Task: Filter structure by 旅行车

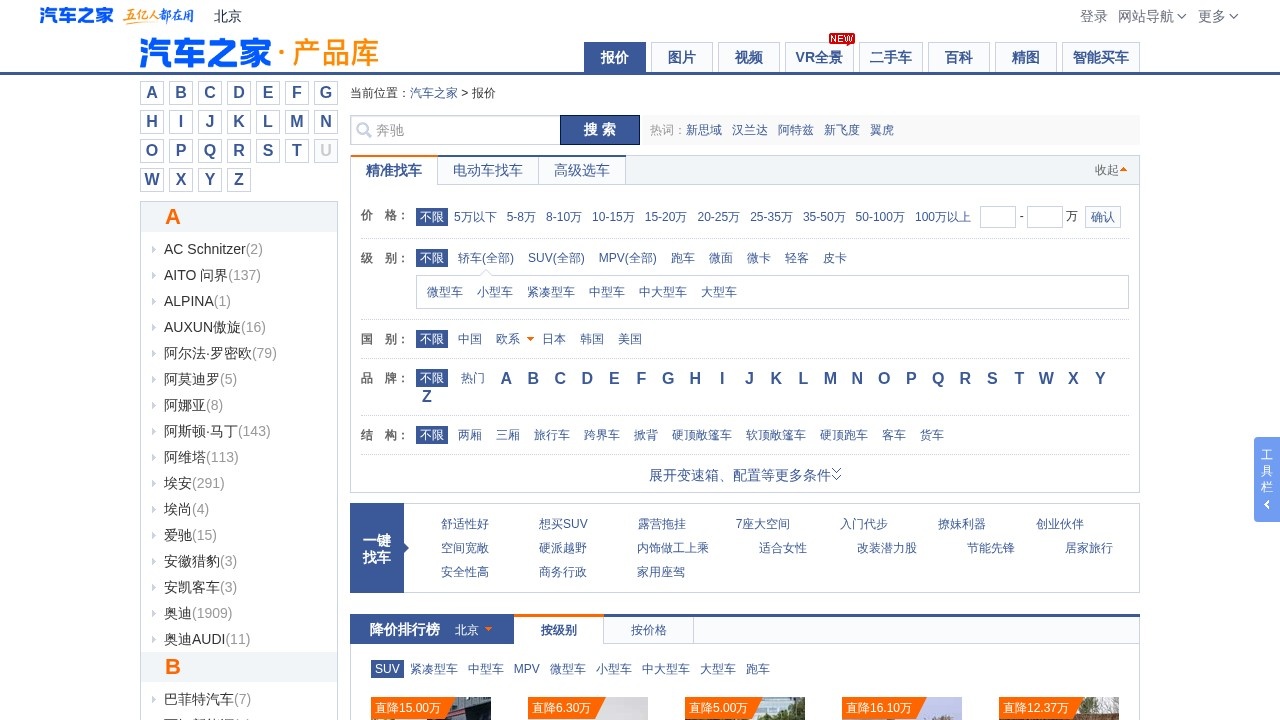Action: (x=552, y=435)
